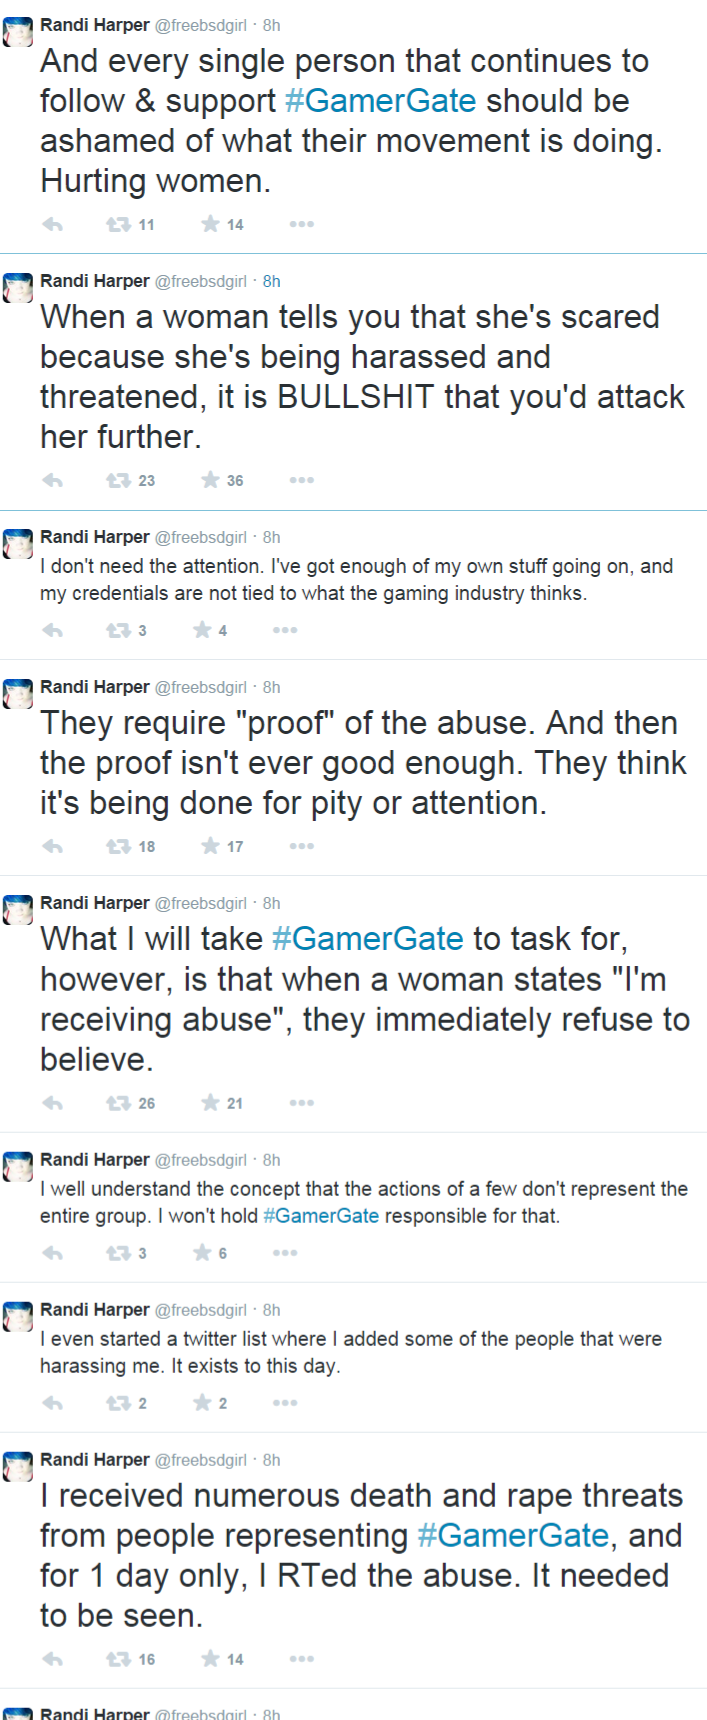Screen dimensions: 707x1720
Task: Reply to the 'don't need the attention' tweet
Action: pos(53,630)
